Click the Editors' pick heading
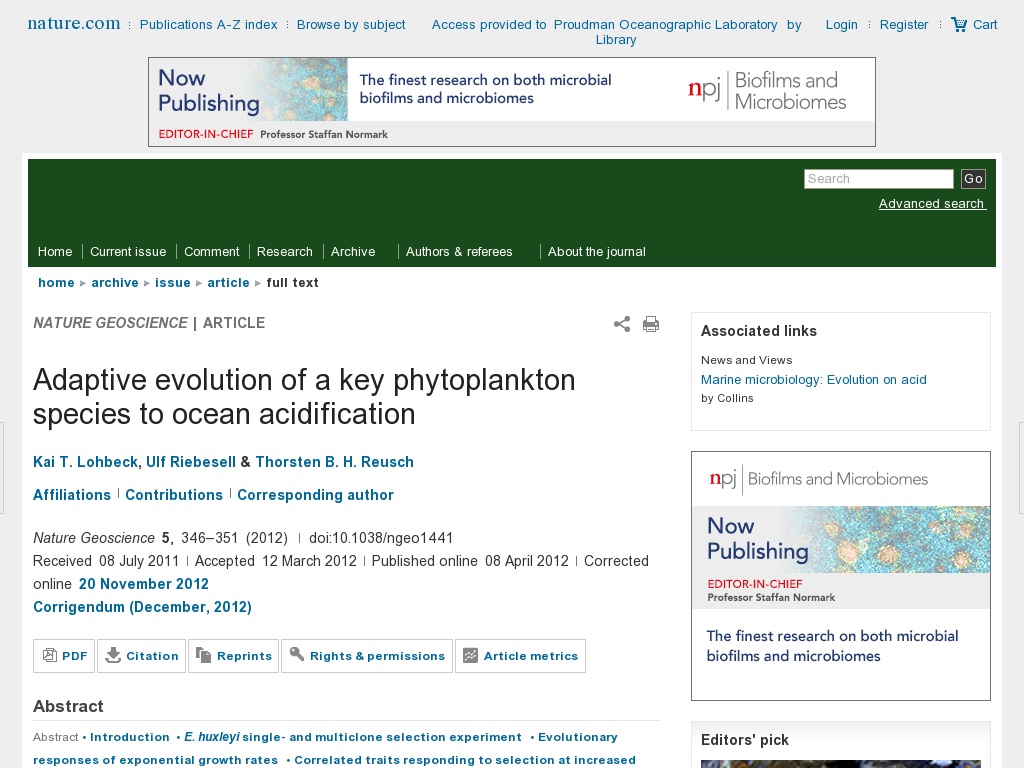Image resolution: width=1024 pixels, height=768 pixels. [744, 740]
